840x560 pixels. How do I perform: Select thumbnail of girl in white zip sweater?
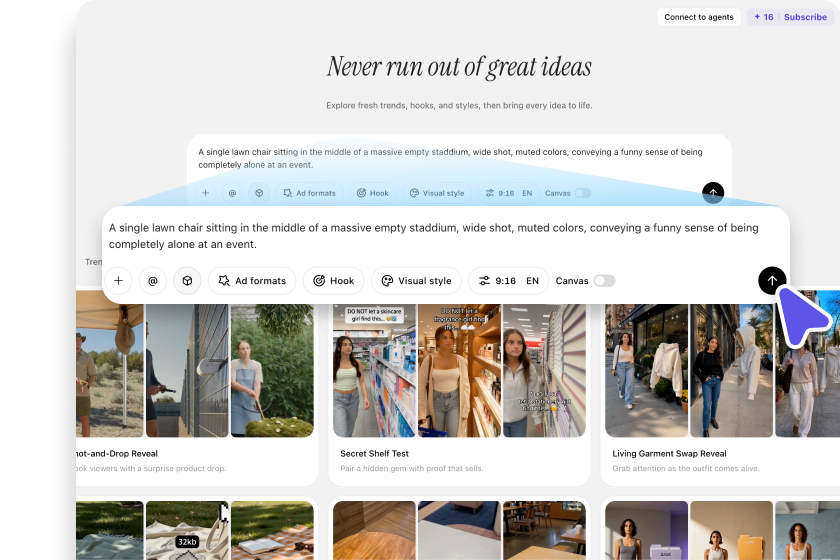click(x=544, y=370)
